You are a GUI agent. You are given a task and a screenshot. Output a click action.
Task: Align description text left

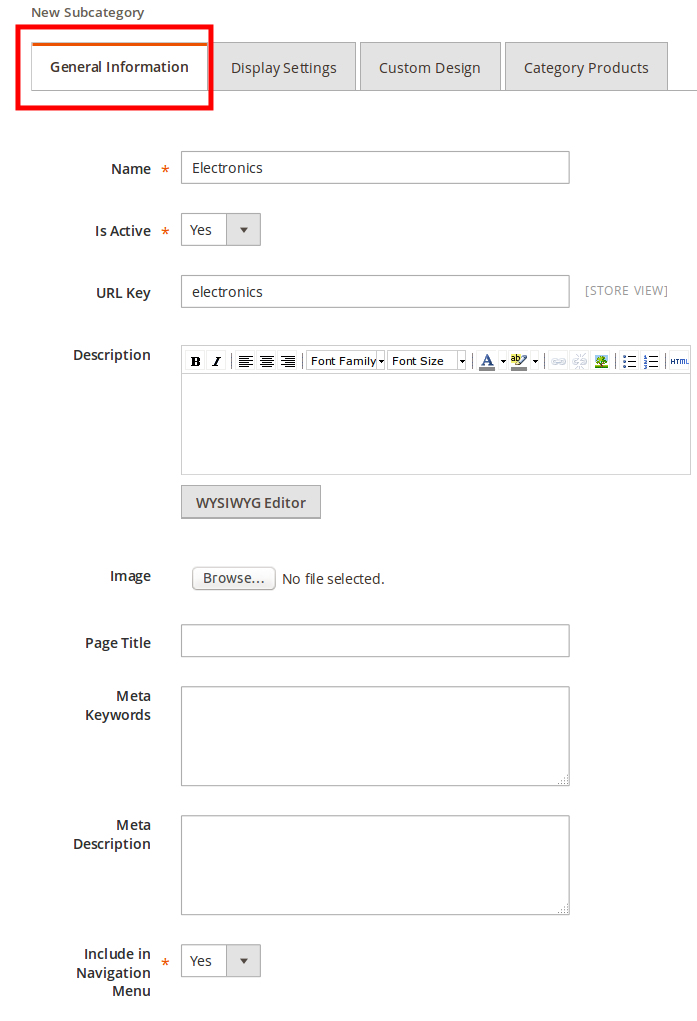tap(246, 361)
